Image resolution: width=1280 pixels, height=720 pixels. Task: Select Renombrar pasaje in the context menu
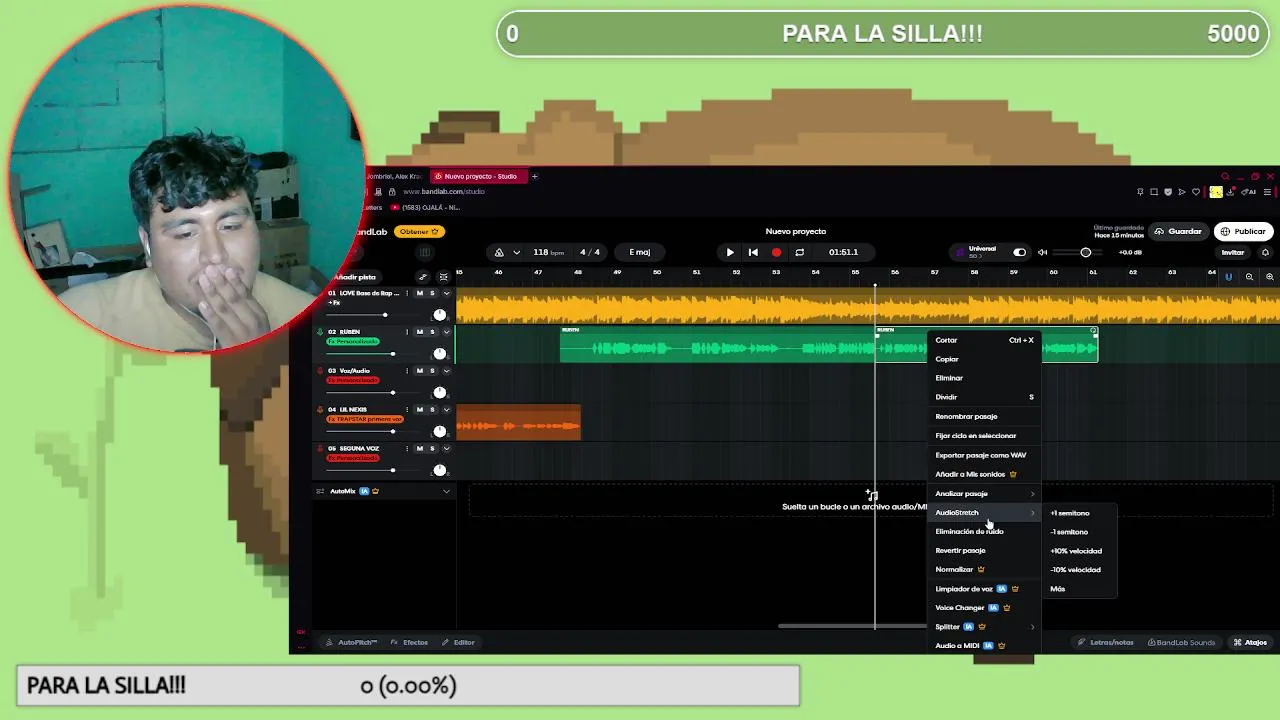(984, 416)
